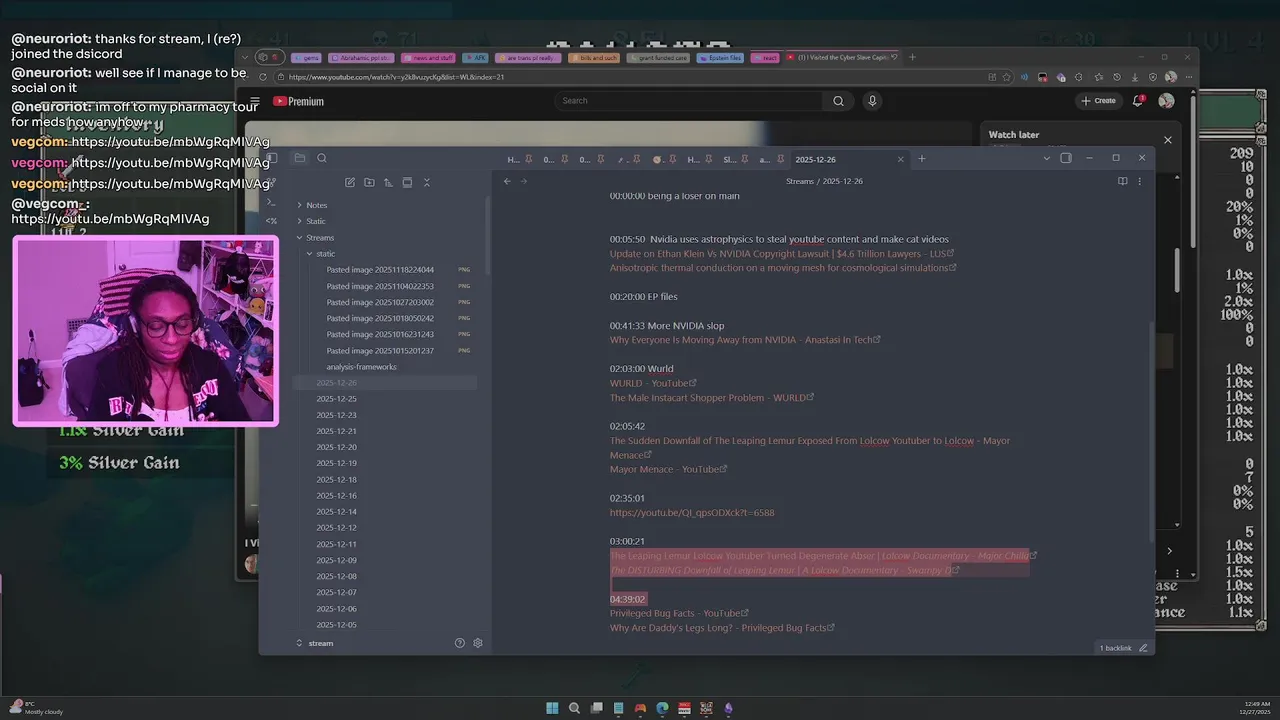
Task: Collapse the Streams folder
Action: click(x=320, y=238)
